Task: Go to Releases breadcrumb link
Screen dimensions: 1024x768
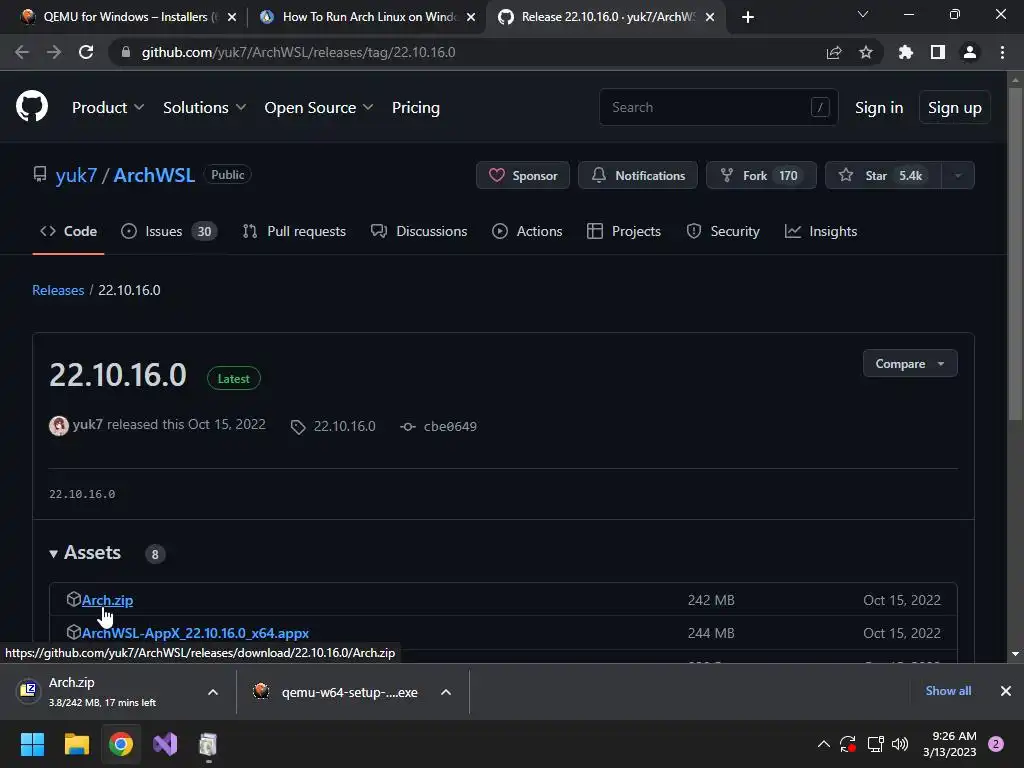Action: click(x=58, y=290)
